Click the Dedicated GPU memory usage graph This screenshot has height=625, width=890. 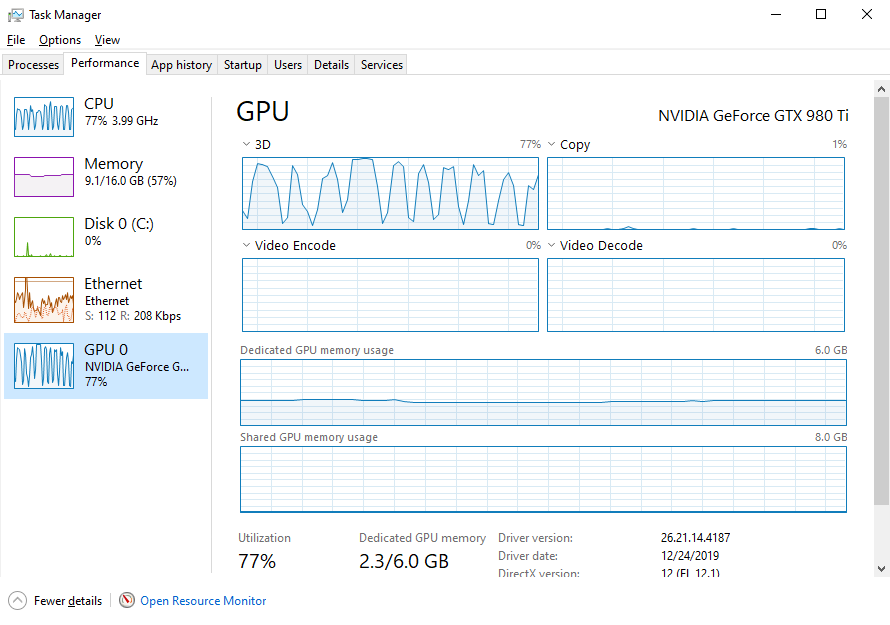tap(543, 393)
